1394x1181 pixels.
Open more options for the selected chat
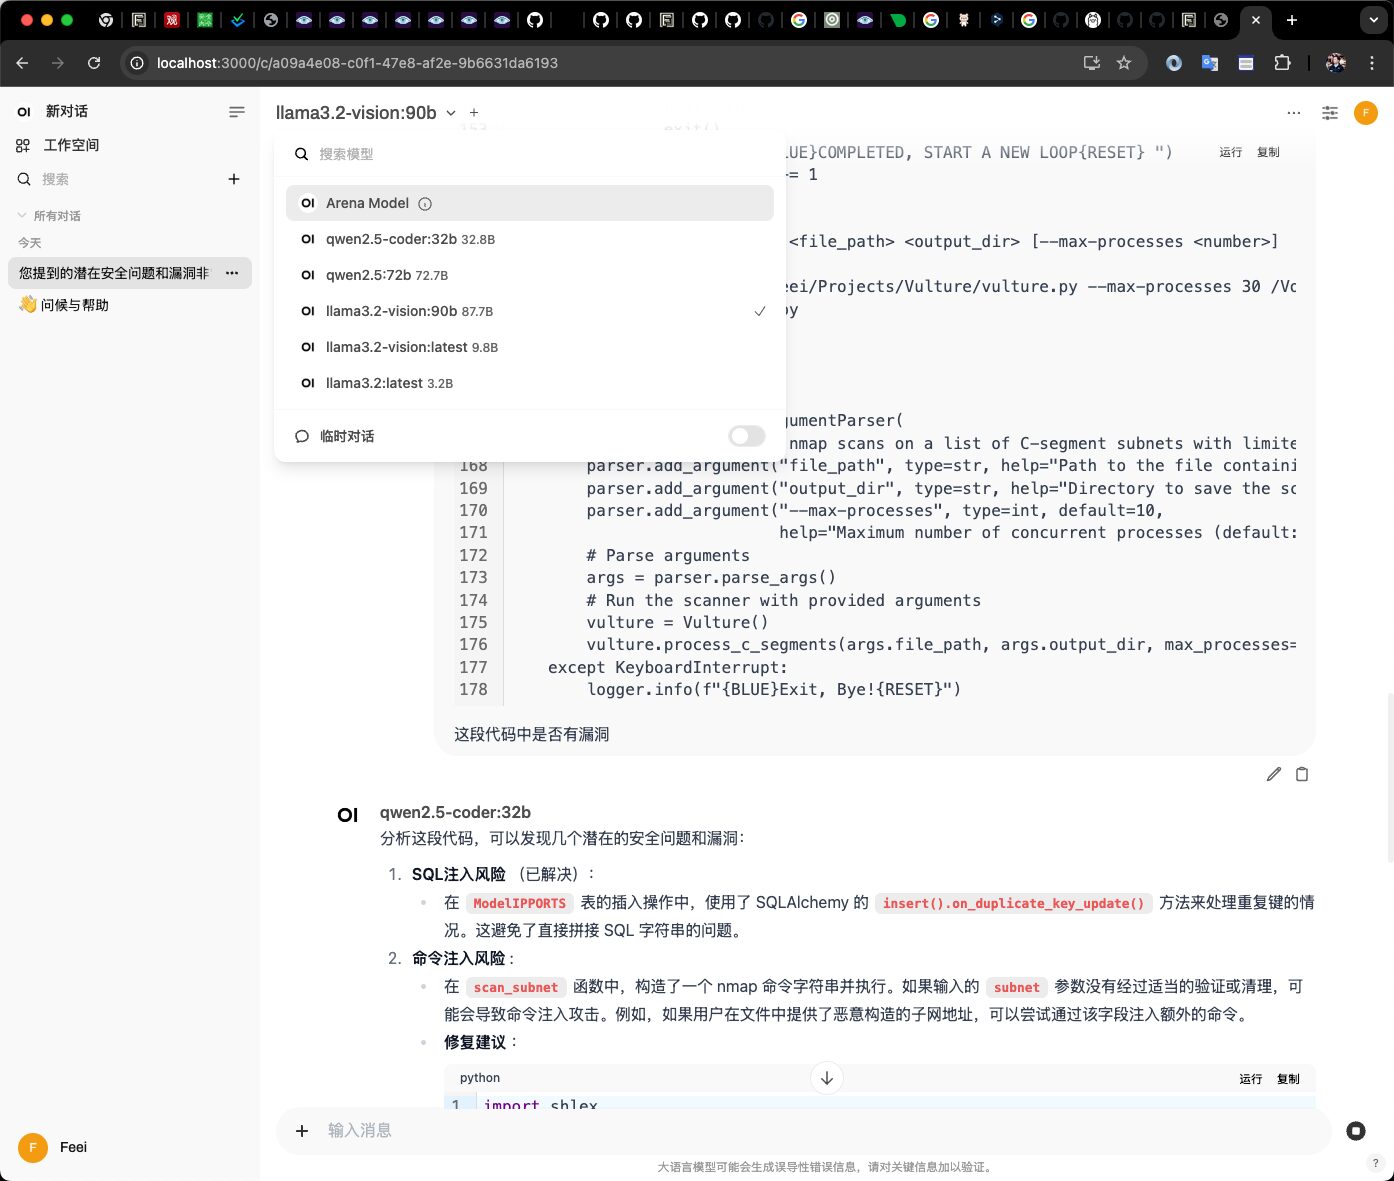click(x=232, y=273)
